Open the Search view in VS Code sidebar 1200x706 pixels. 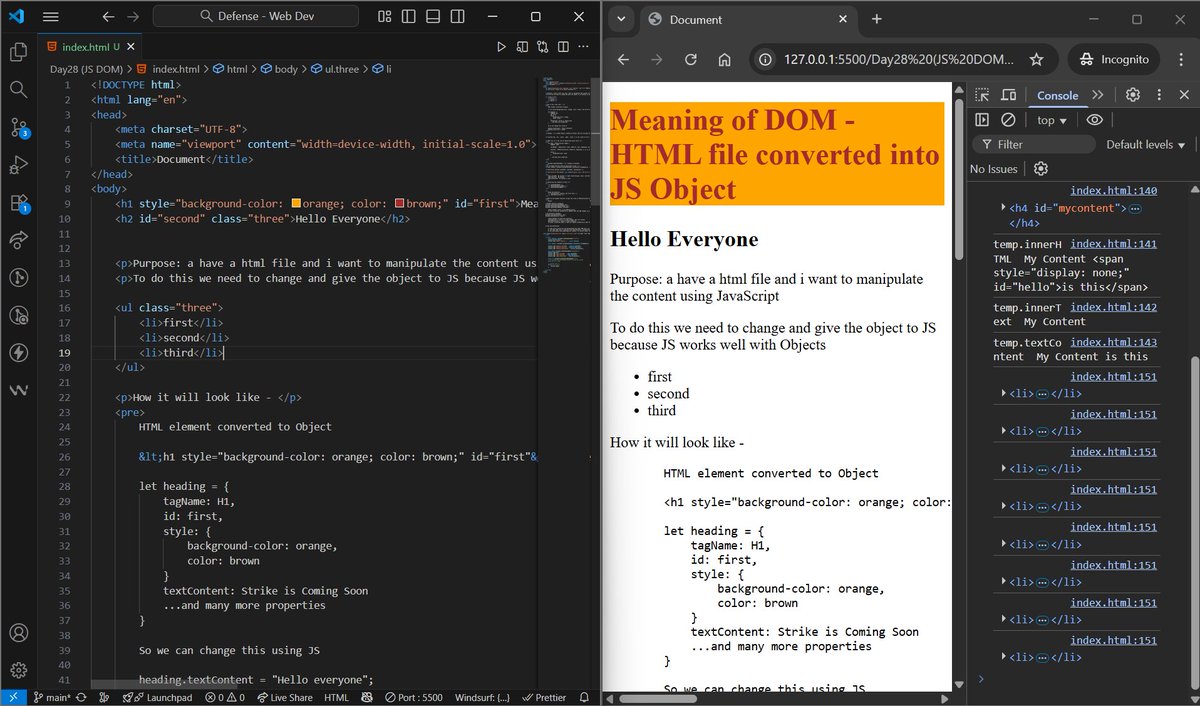click(x=18, y=90)
